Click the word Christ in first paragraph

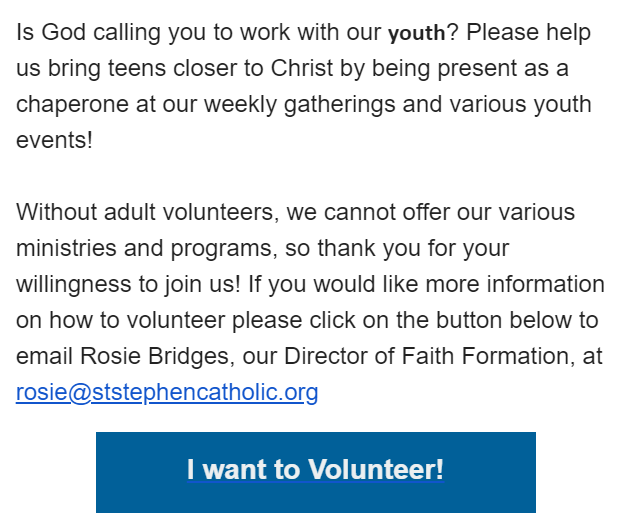pyautogui.click(x=302, y=68)
